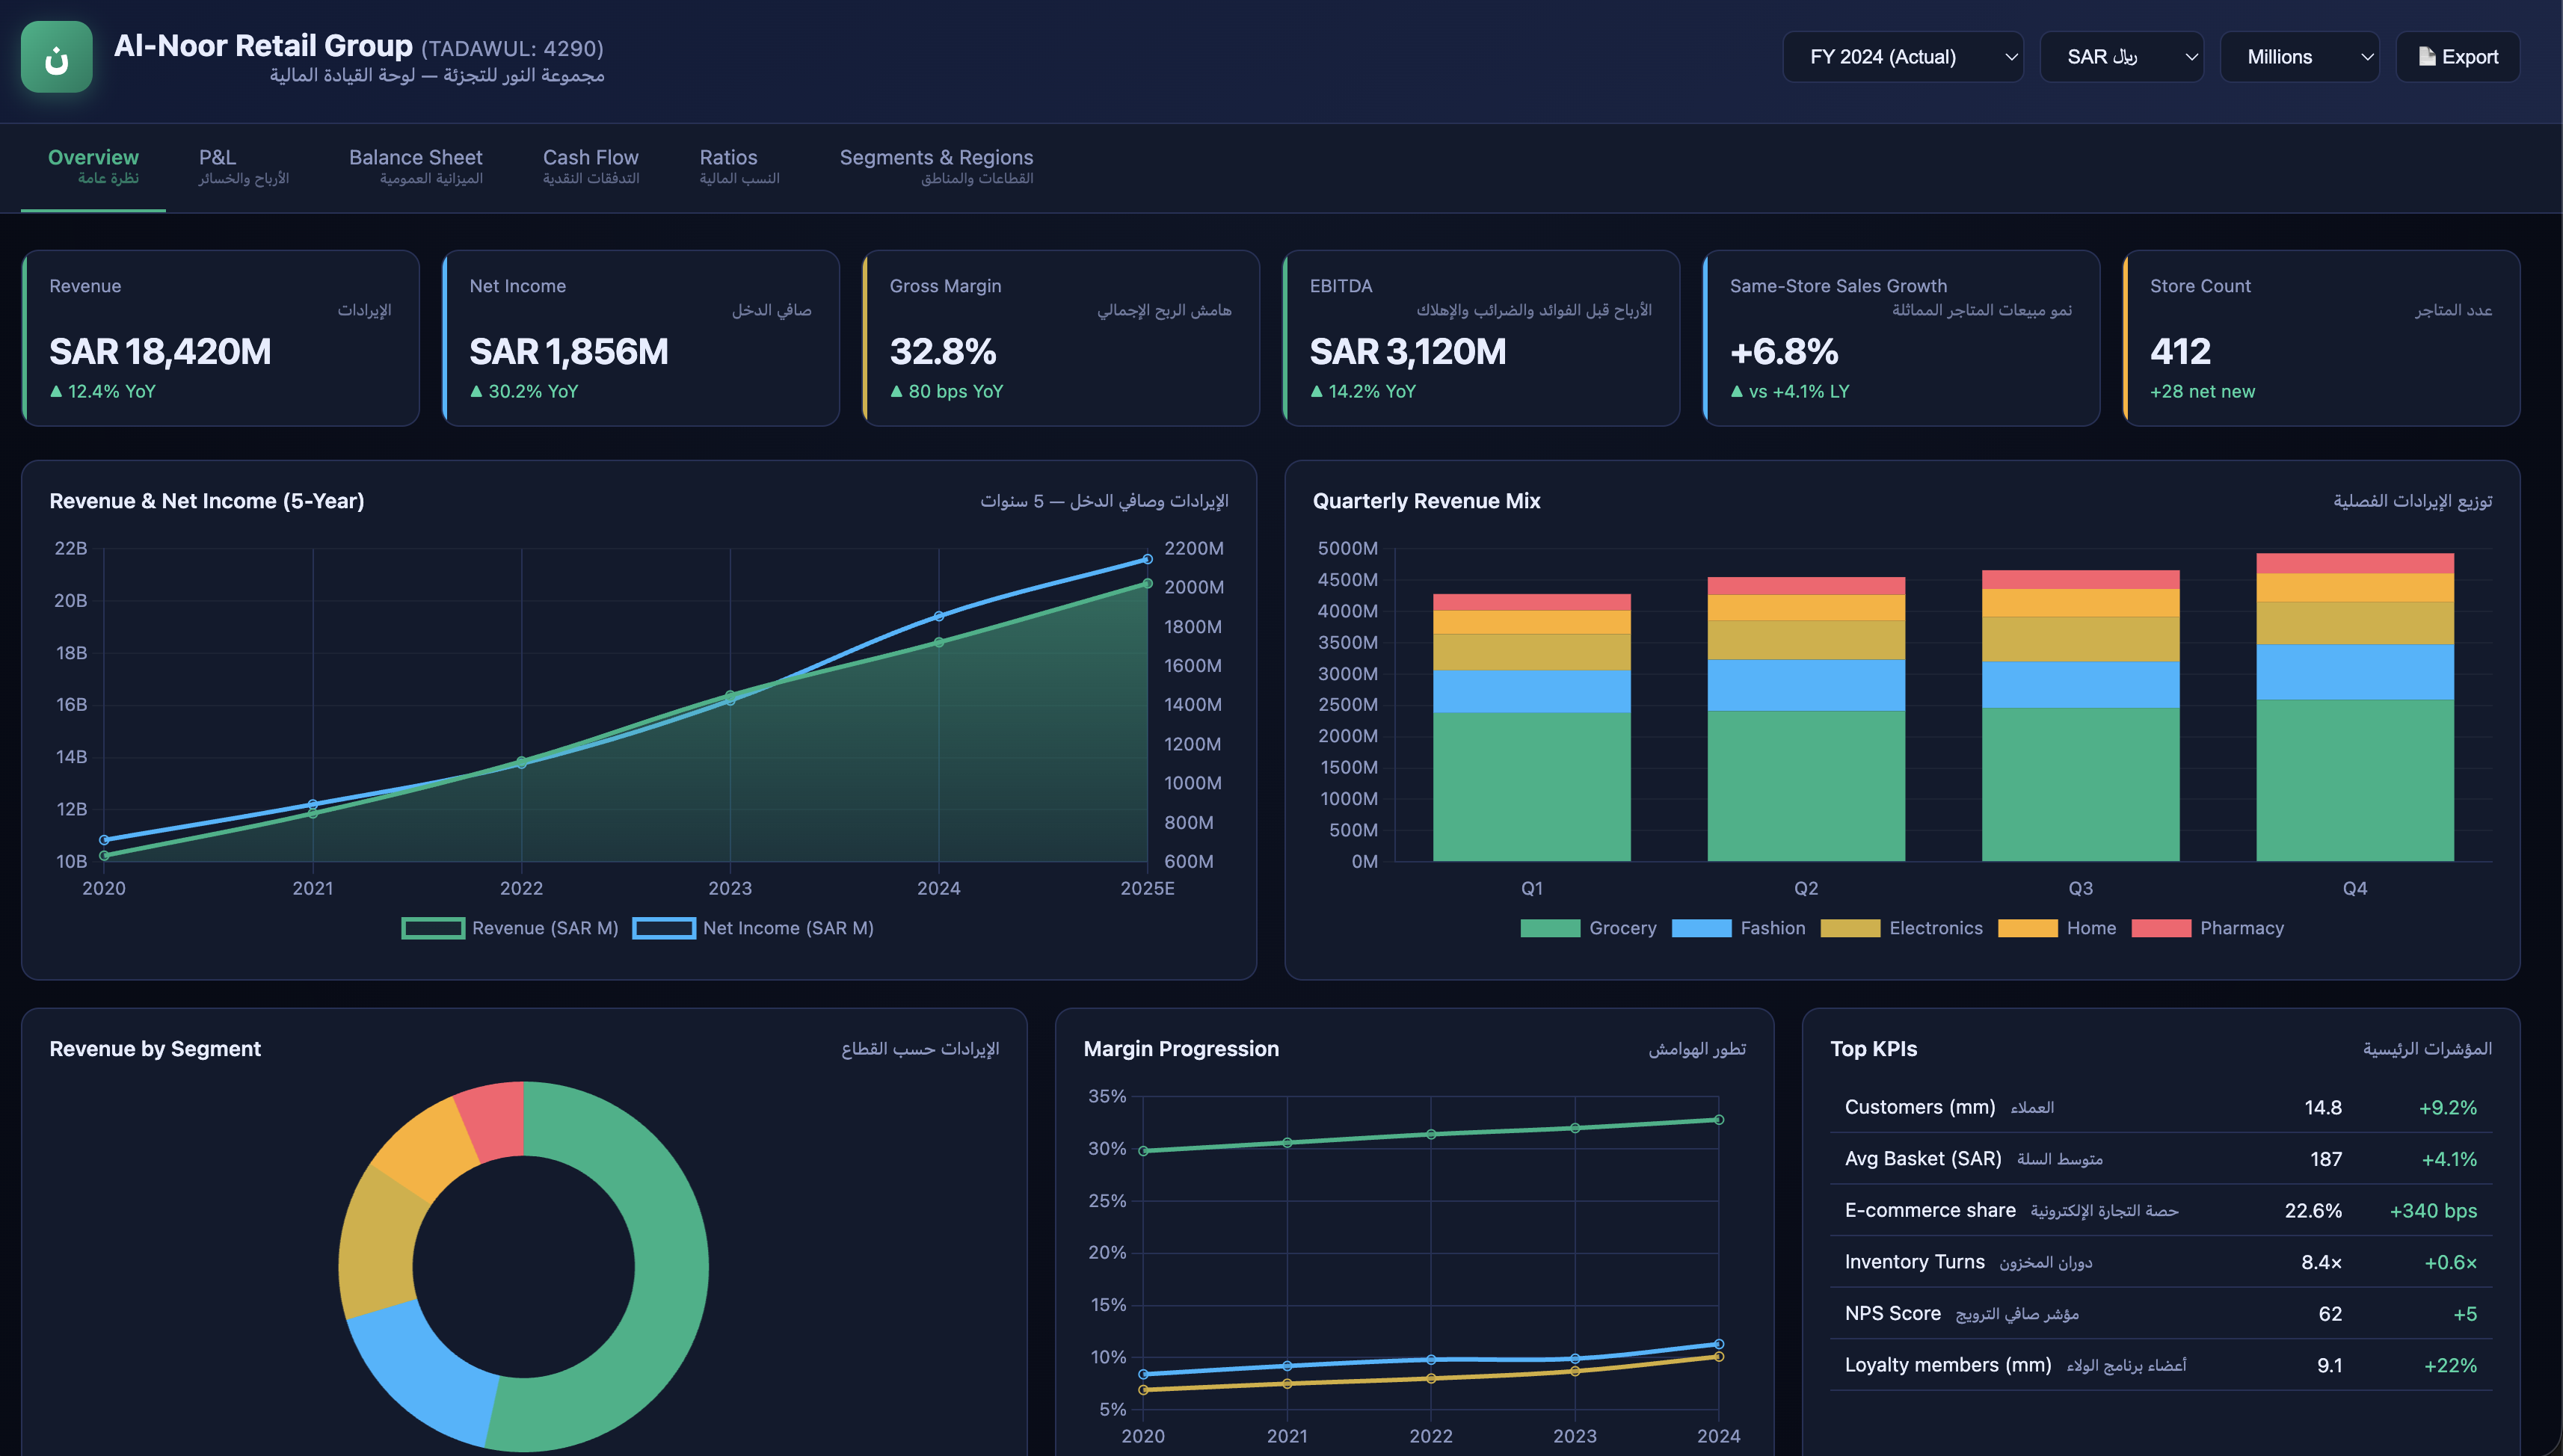This screenshot has width=2563, height=1456.
Task: Click the Inventory Turns KPI row
Action: click(x=2160, y=1262)
